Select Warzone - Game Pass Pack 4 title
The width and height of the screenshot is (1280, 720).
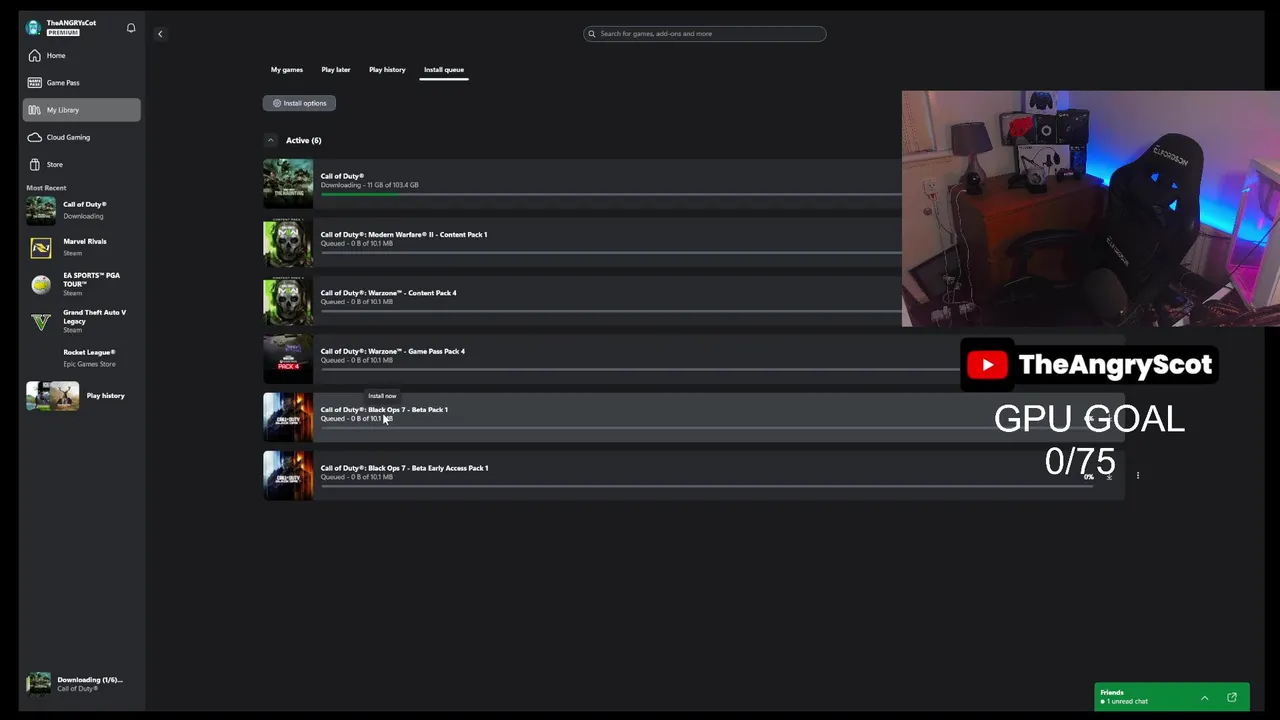coord(392,352)
